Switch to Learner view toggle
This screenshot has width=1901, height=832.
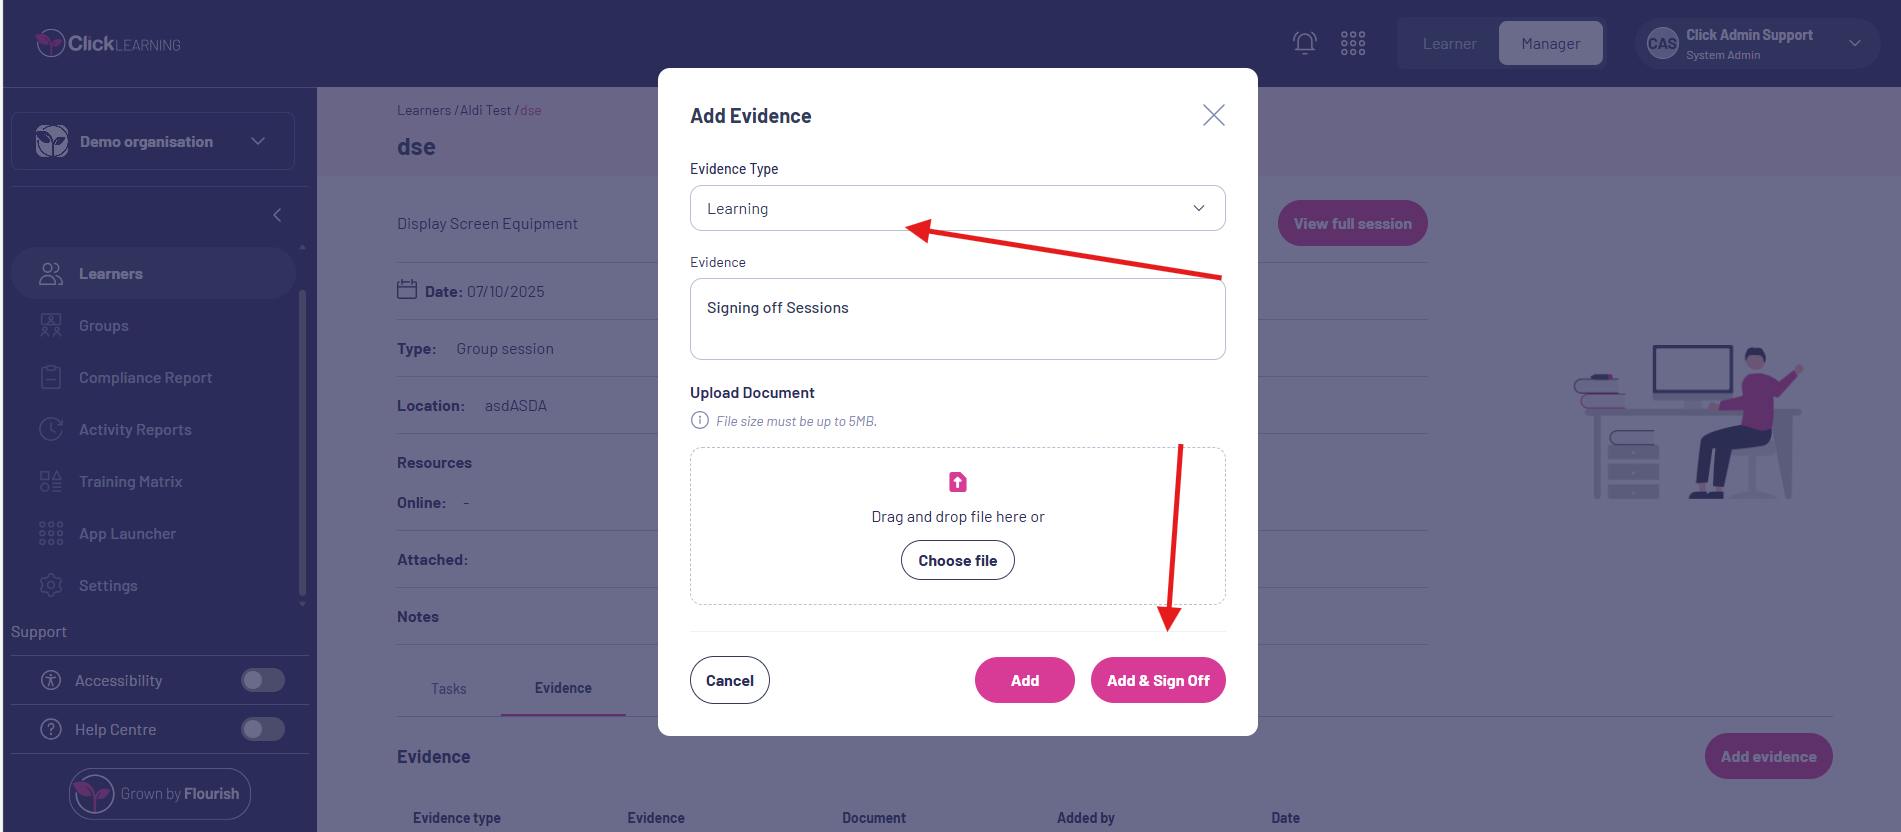(x=1449, y=44)
